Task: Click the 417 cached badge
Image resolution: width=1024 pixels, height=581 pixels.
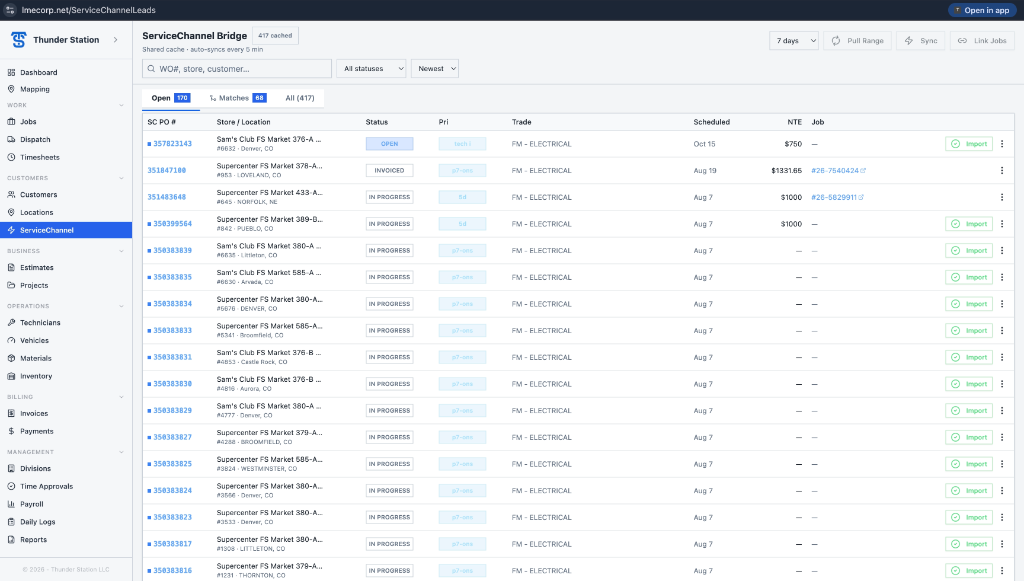Action: coord(275,36)
